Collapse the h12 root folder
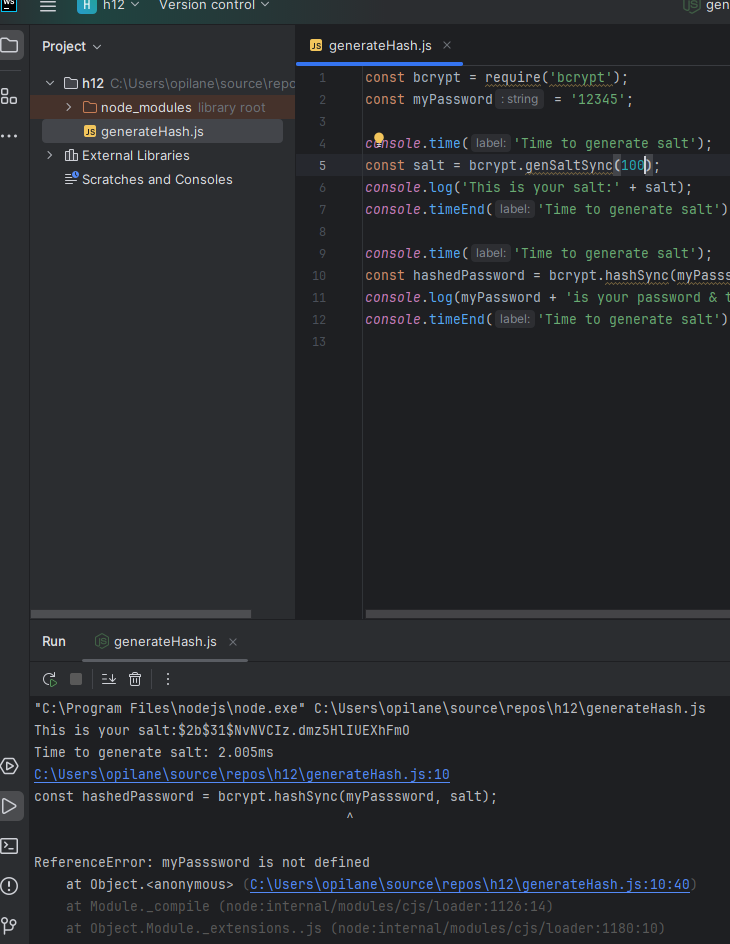730x944 pixels. (51, 83)
